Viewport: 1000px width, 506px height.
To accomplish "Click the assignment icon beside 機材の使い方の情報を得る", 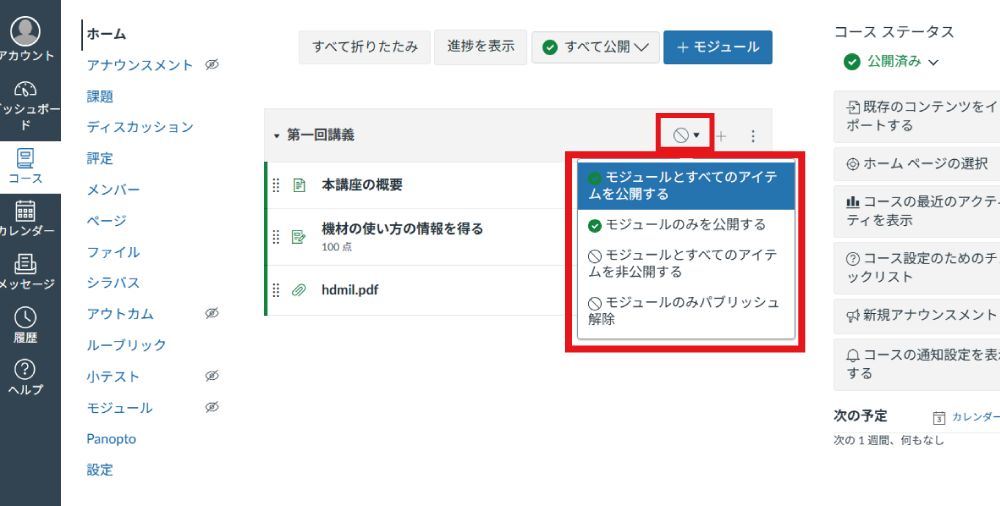I will (x=298, y=237).
